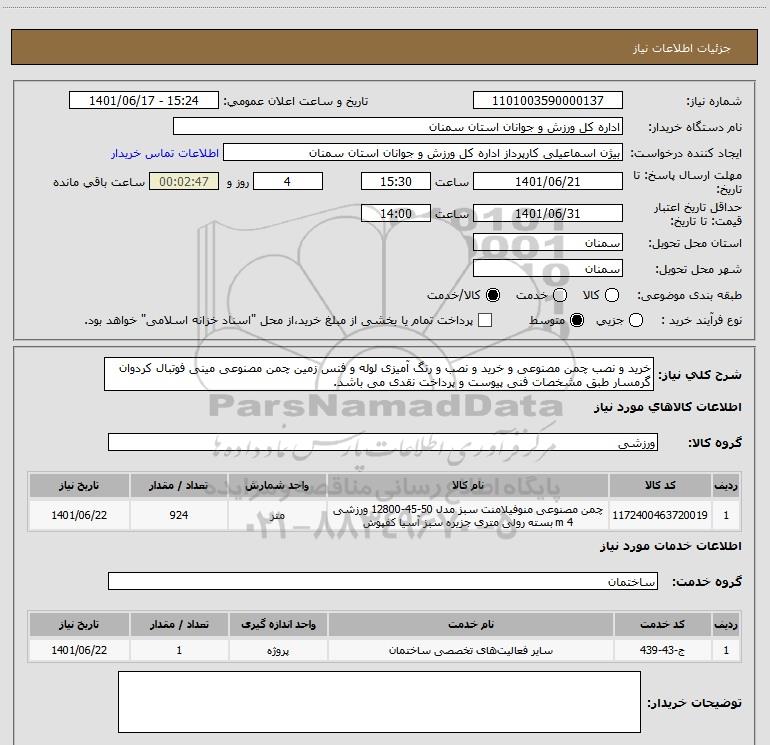Screen dimensions: 770x745
Task: Click the نام کالا column header
Action: click(x=468, y=485)
